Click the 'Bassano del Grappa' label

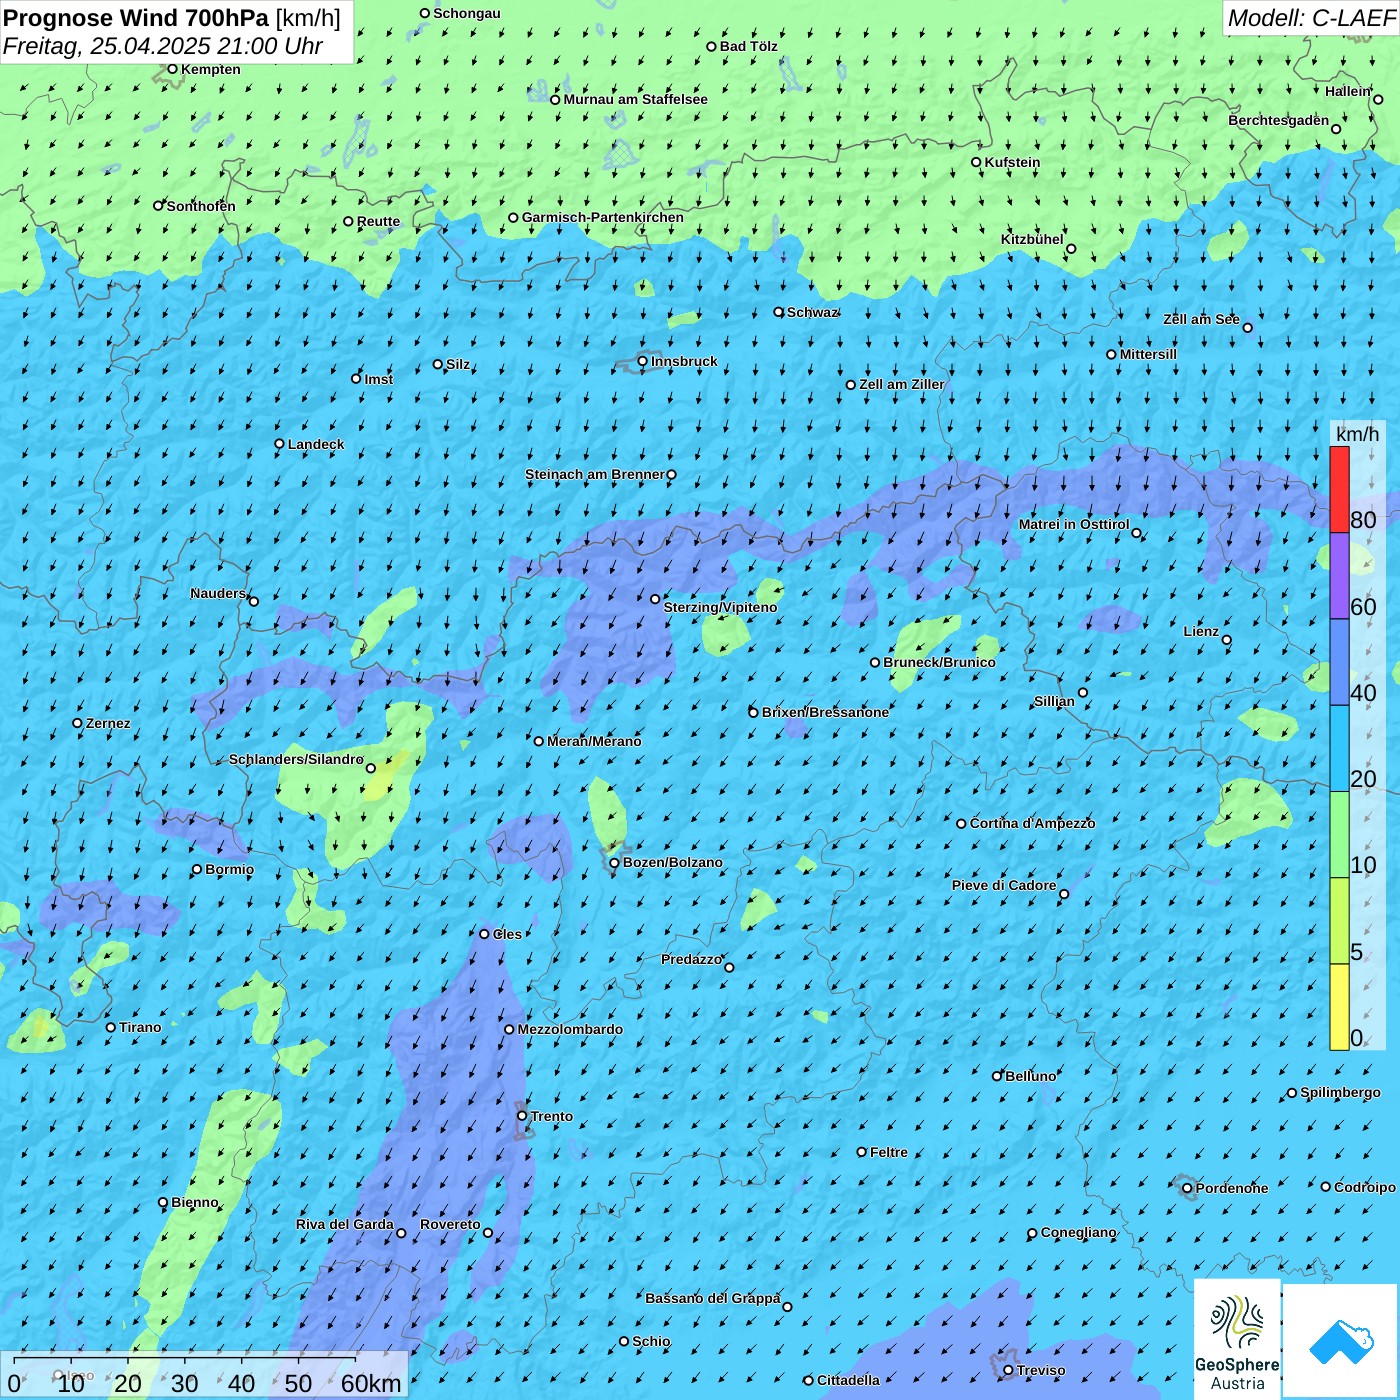[713, 1298]
